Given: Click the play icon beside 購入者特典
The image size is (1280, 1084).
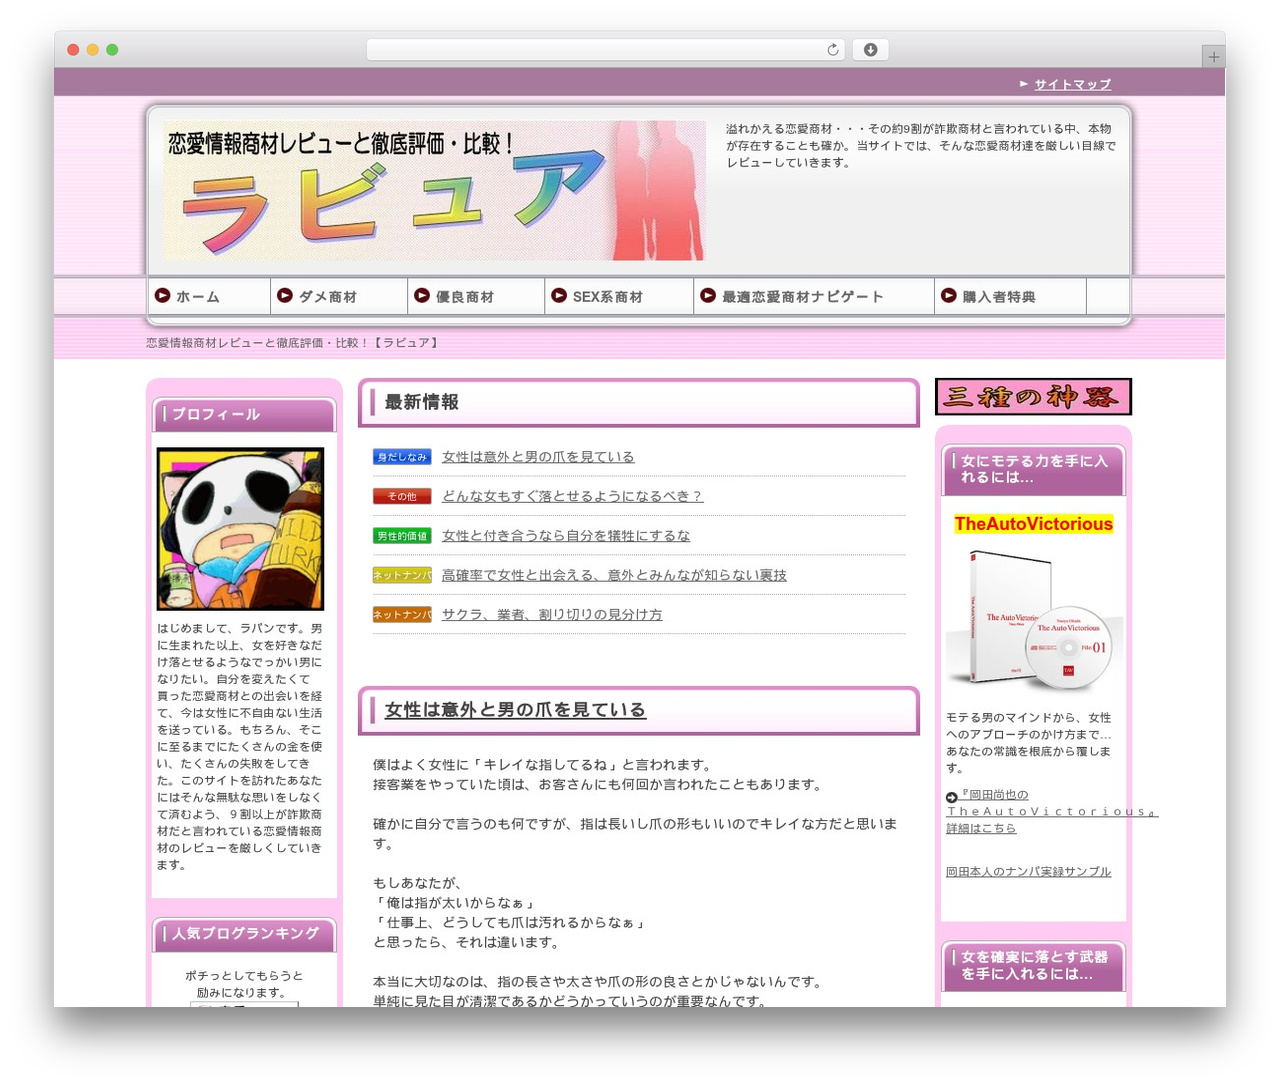Looking at the screenshot, I should [949, 295].
